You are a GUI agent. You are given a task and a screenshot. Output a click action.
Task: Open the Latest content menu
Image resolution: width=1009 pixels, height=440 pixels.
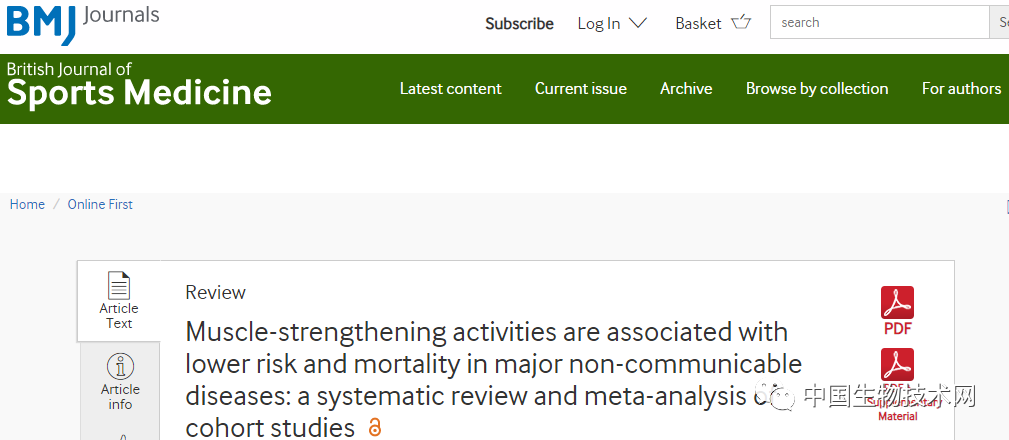click(450, 89)
